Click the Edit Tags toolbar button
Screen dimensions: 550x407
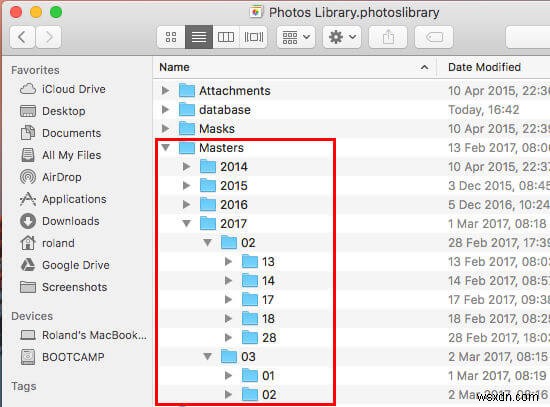pos(434,37)
